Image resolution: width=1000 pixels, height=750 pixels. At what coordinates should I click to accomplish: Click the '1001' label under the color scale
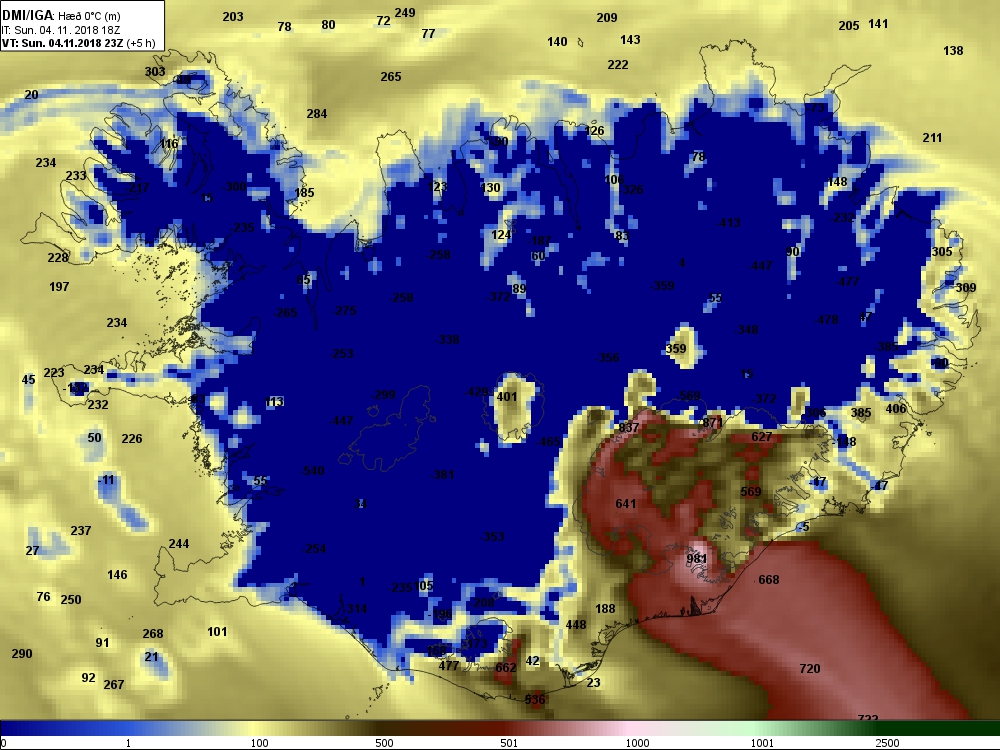[762, 743]
